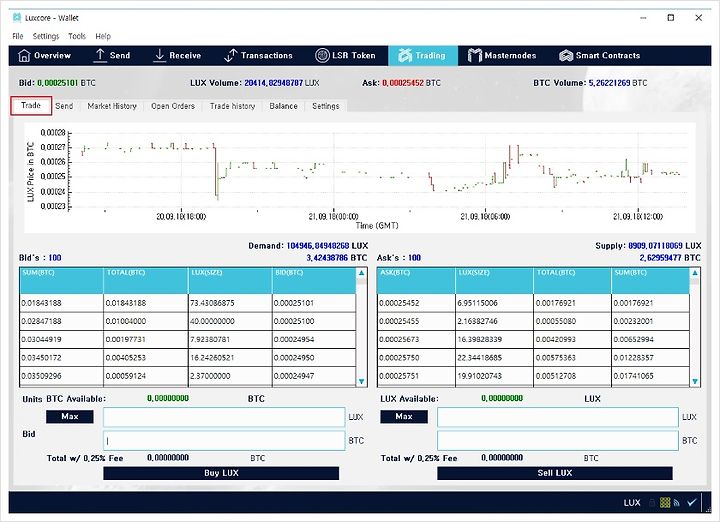Click ASK(BTC) column header
The height and width of the screenshot is (522, 720).
[x=416, y=281]
